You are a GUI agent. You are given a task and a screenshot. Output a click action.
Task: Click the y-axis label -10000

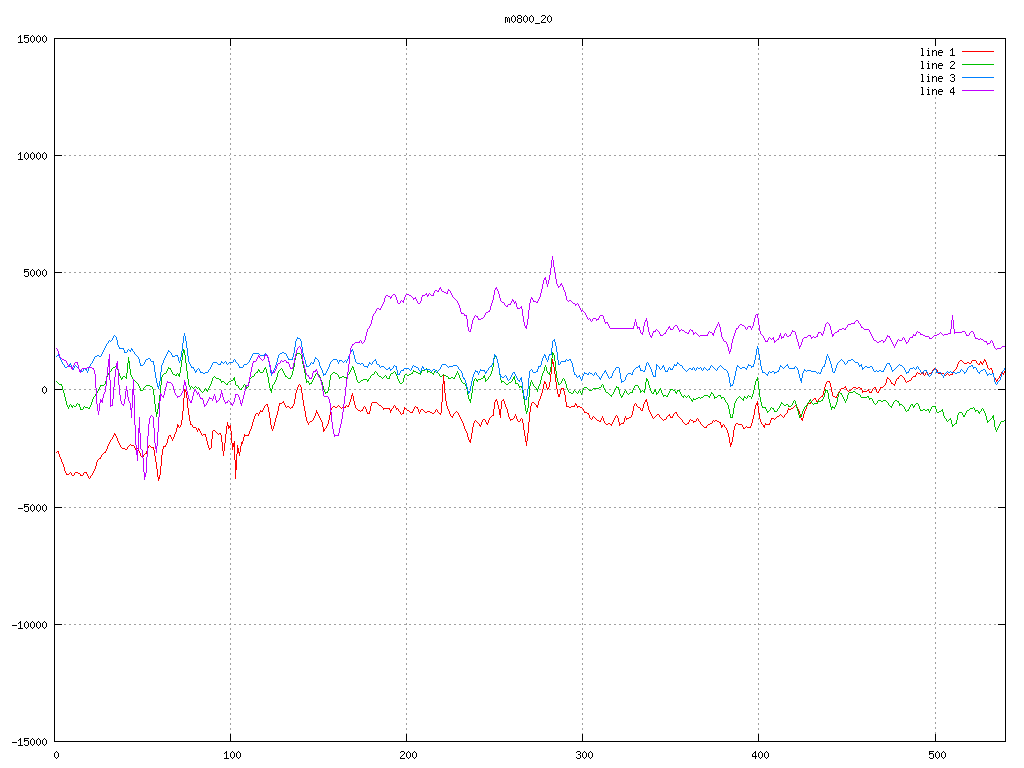[30, 625]
